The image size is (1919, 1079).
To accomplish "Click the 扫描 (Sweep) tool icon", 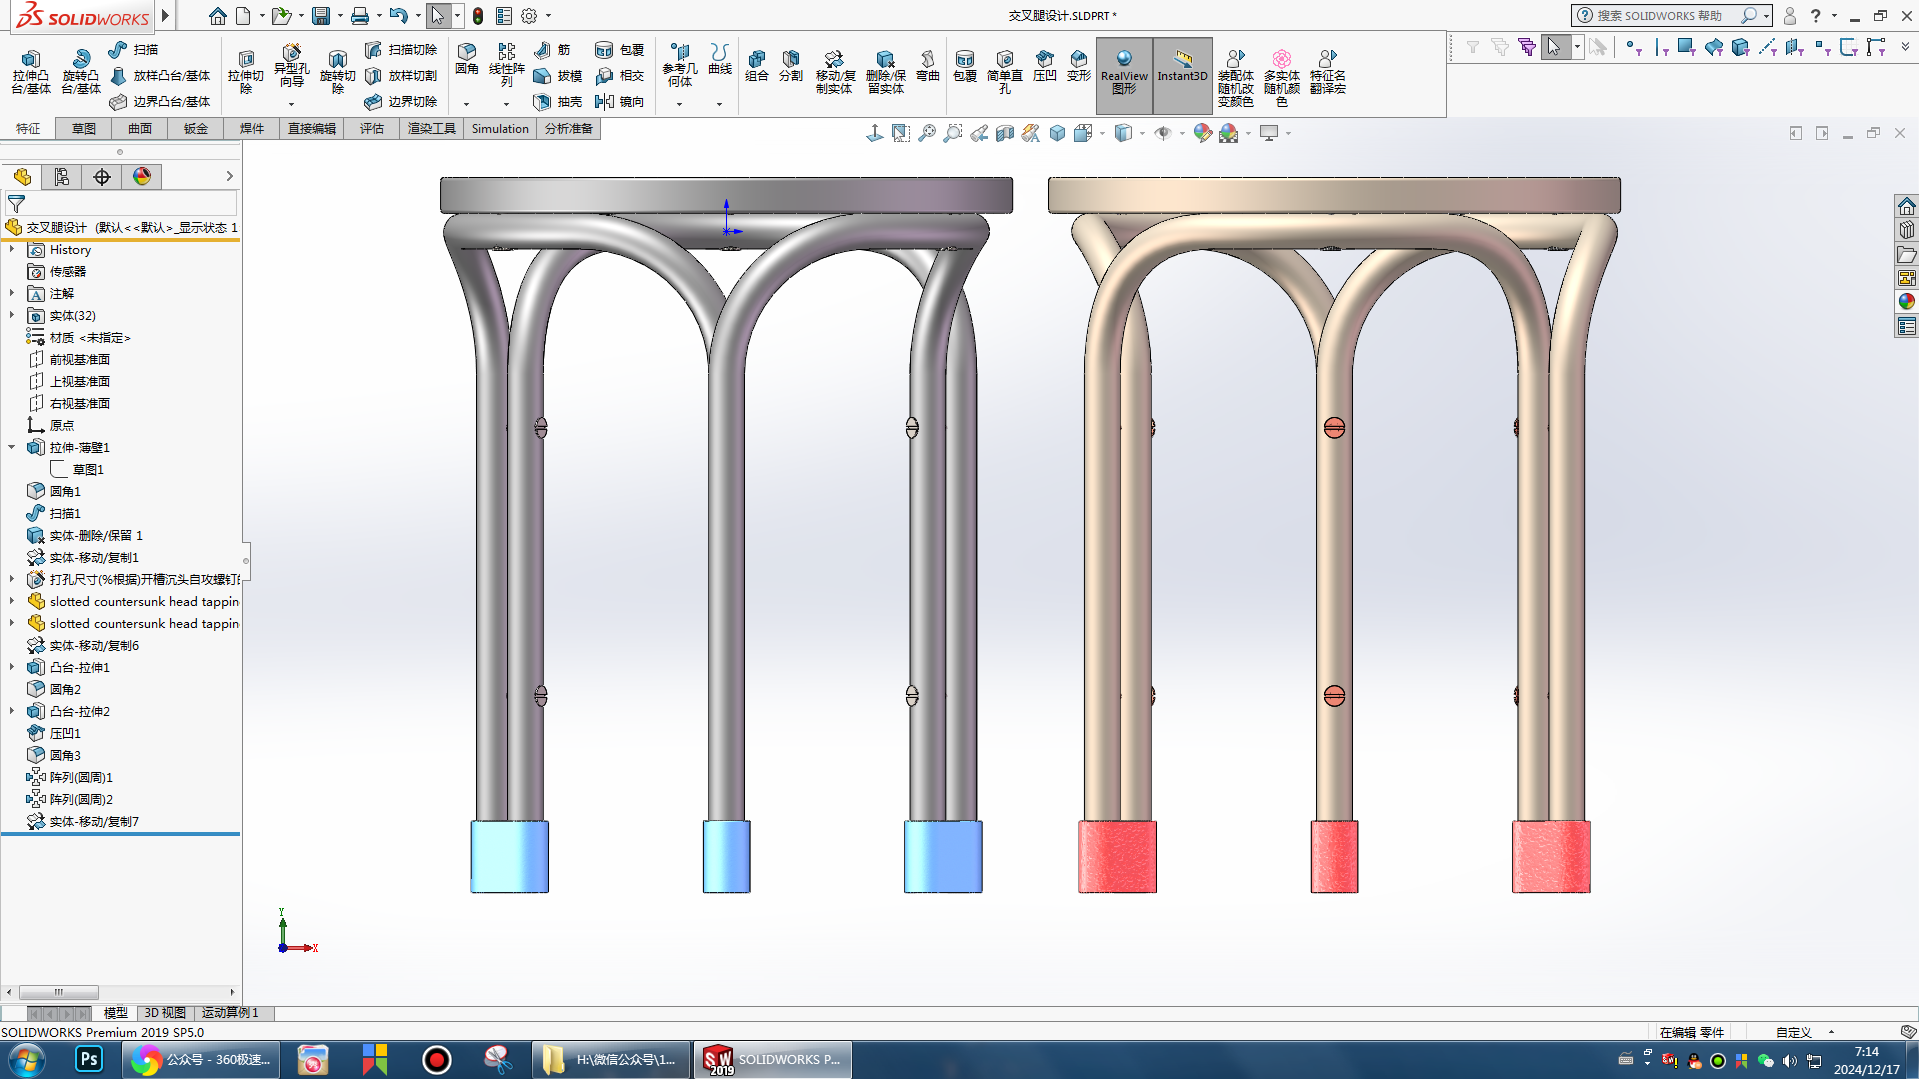I will (119, 50).
